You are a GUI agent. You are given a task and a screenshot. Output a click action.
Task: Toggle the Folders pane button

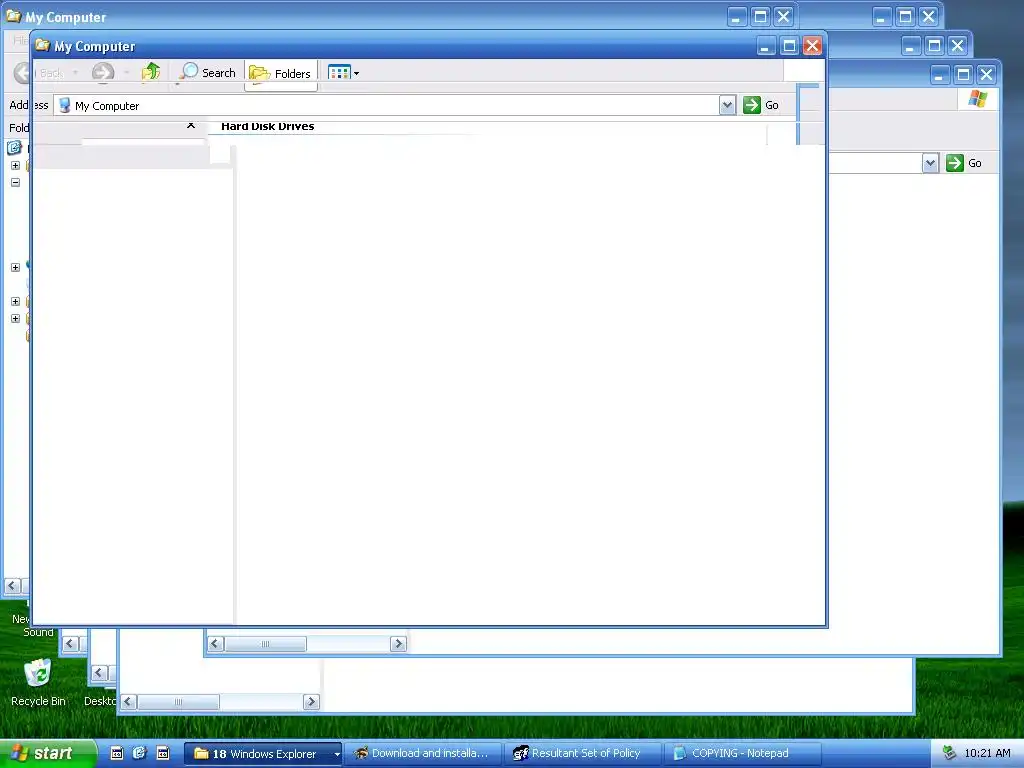[280, 73]
